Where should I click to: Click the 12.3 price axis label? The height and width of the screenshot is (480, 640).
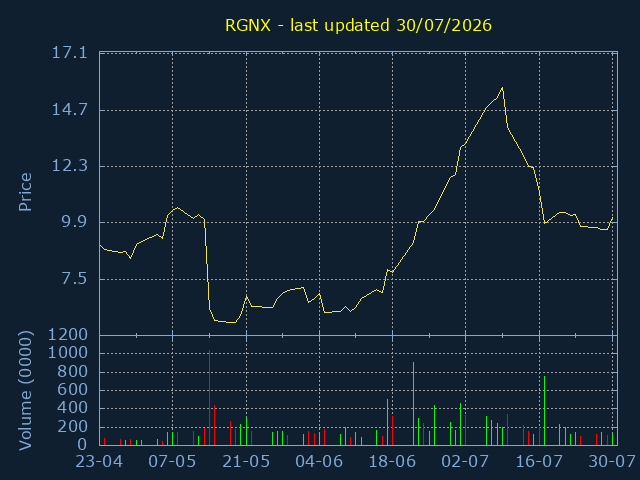pos(69,166)
